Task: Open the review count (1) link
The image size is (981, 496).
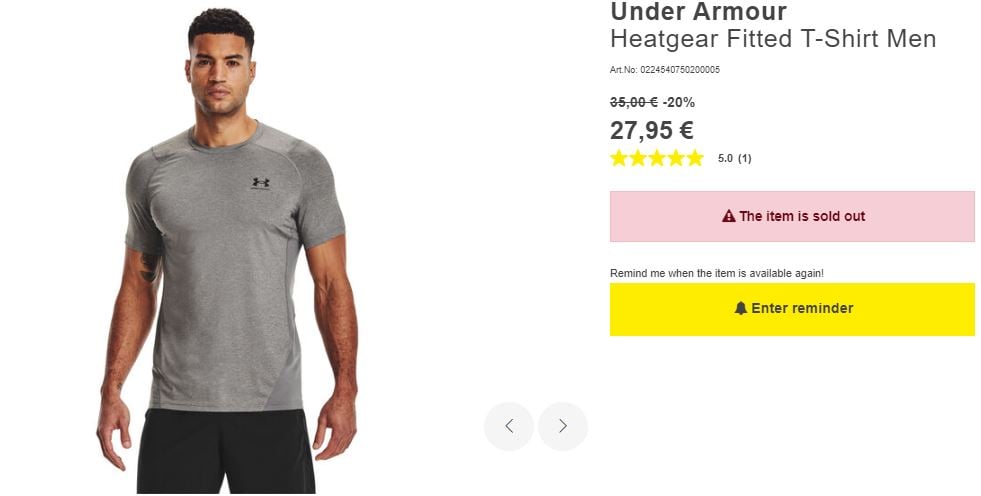Action: [745, 158]
